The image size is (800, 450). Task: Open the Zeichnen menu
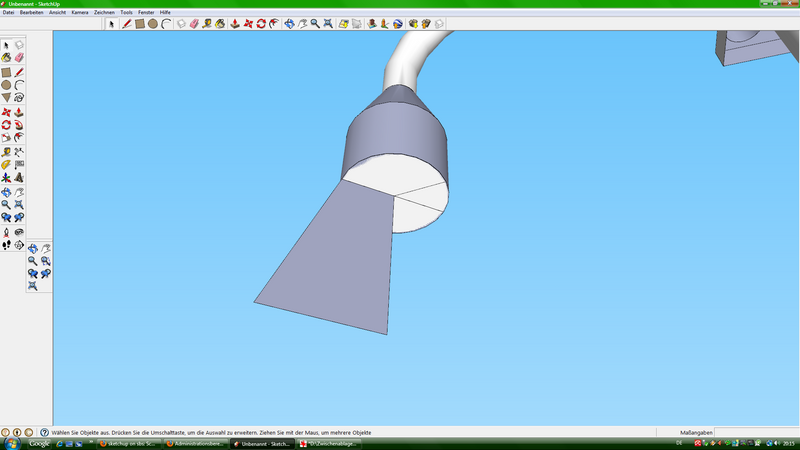tap(104, 12)
